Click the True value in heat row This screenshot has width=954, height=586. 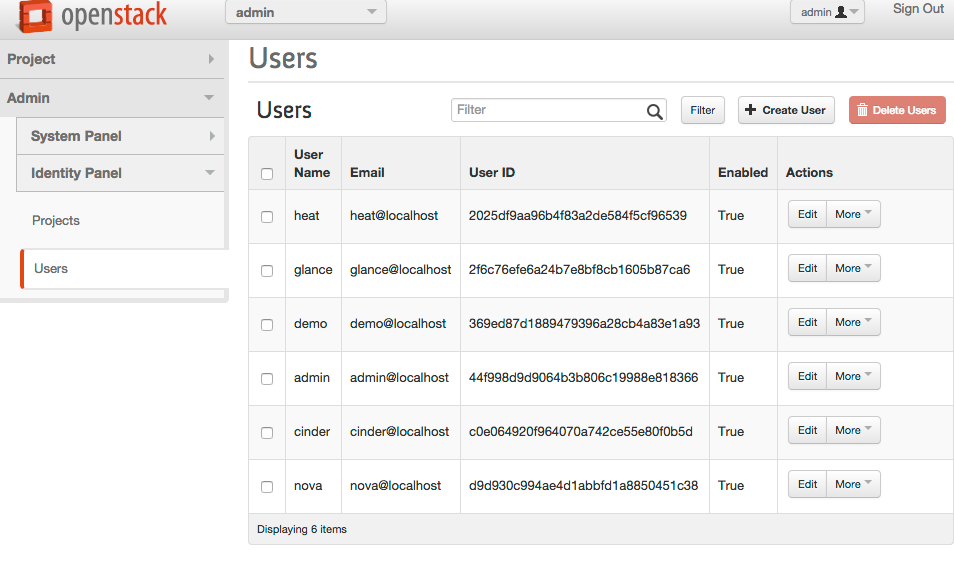[731, 215]
